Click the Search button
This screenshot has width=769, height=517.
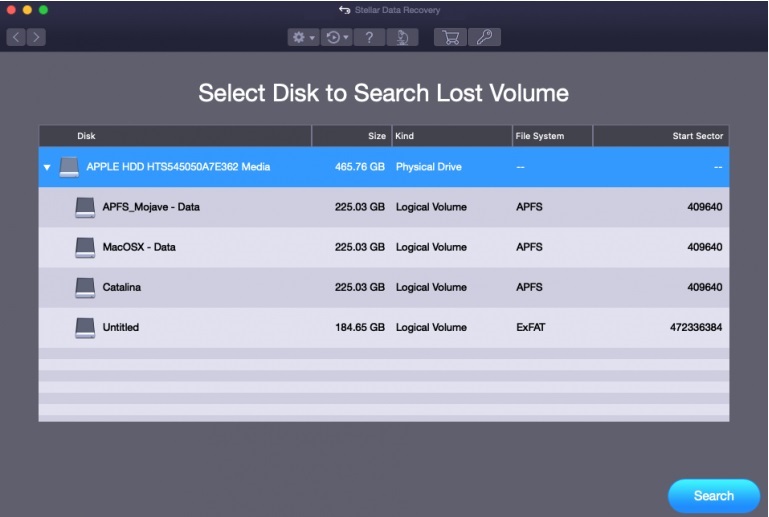click(x=714, y=496)
